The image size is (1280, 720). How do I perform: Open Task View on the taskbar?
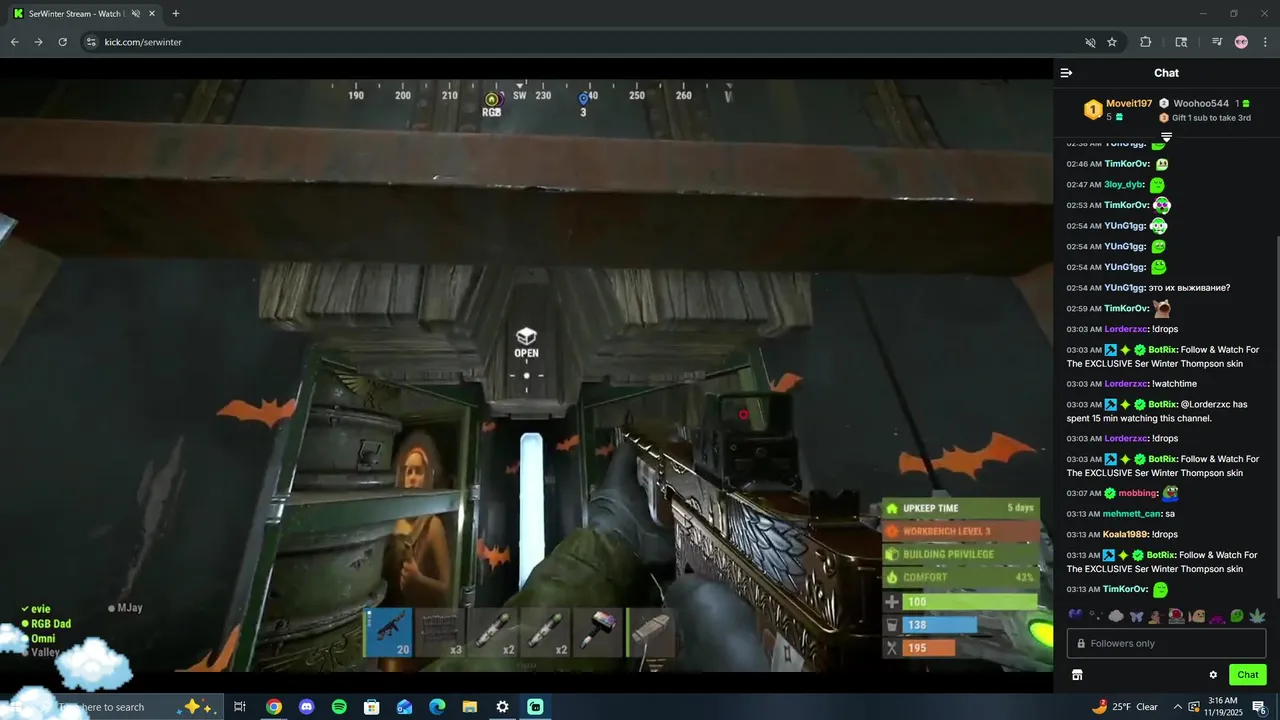240,707
